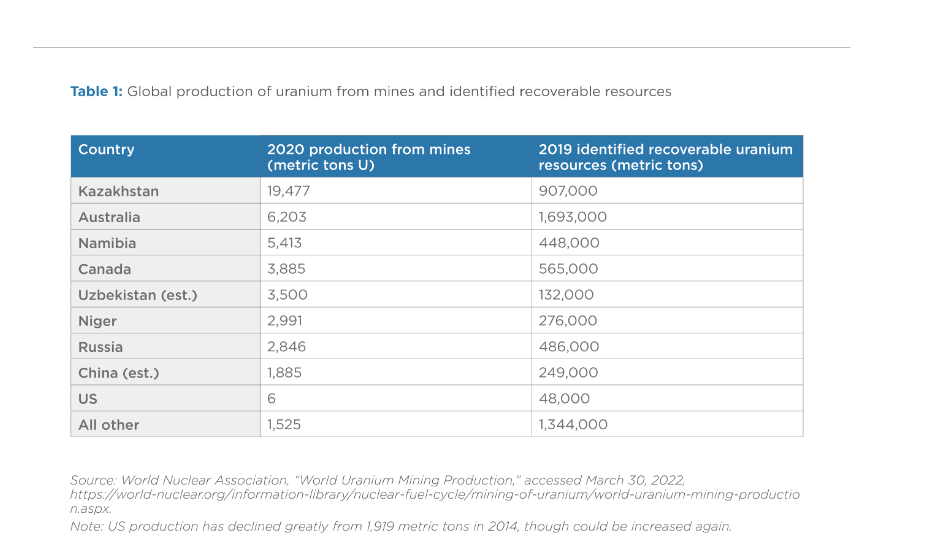
Task: Click Kazakhstan's production value 19,477
Action: point(288,191)
